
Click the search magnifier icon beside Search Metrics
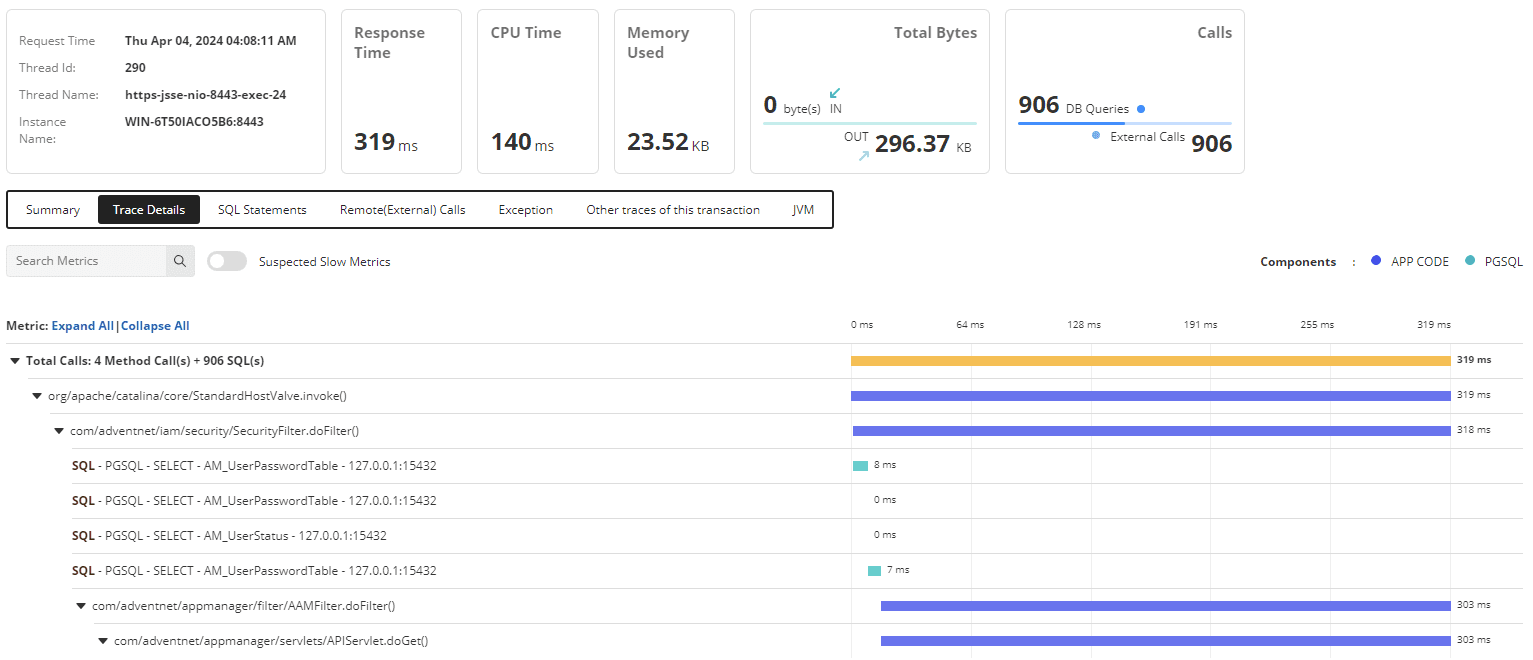(x=180, y=261)
